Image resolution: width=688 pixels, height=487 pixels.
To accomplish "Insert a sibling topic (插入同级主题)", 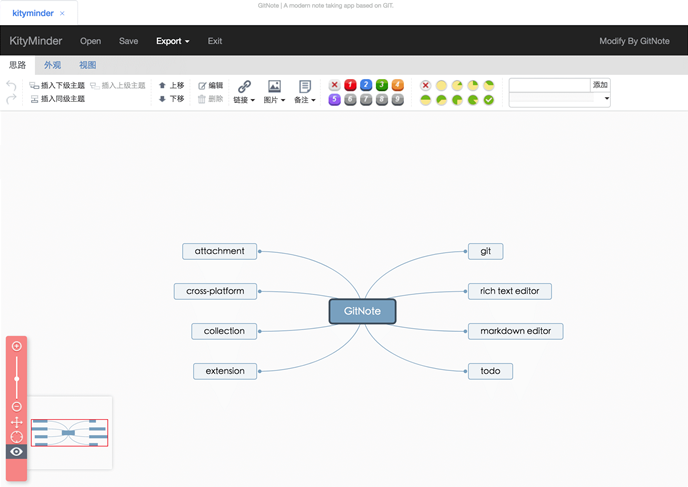I will 57,99.
